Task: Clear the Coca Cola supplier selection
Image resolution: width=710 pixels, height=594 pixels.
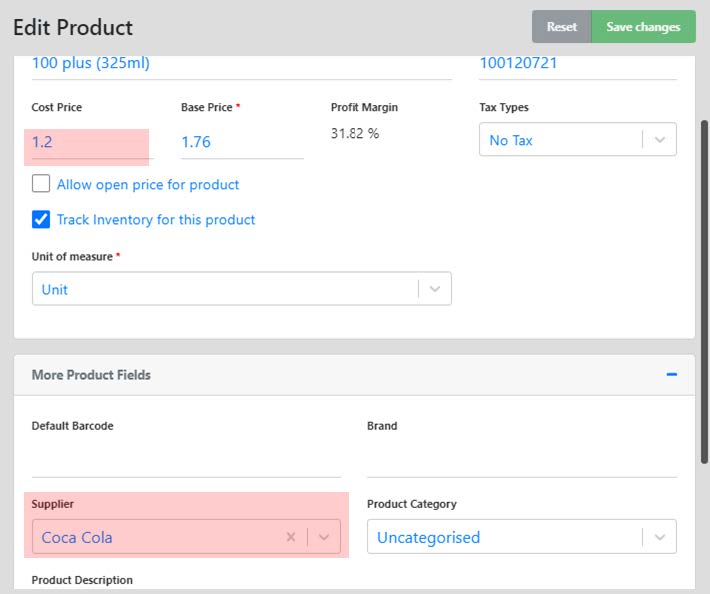Action: coord(291,537)
